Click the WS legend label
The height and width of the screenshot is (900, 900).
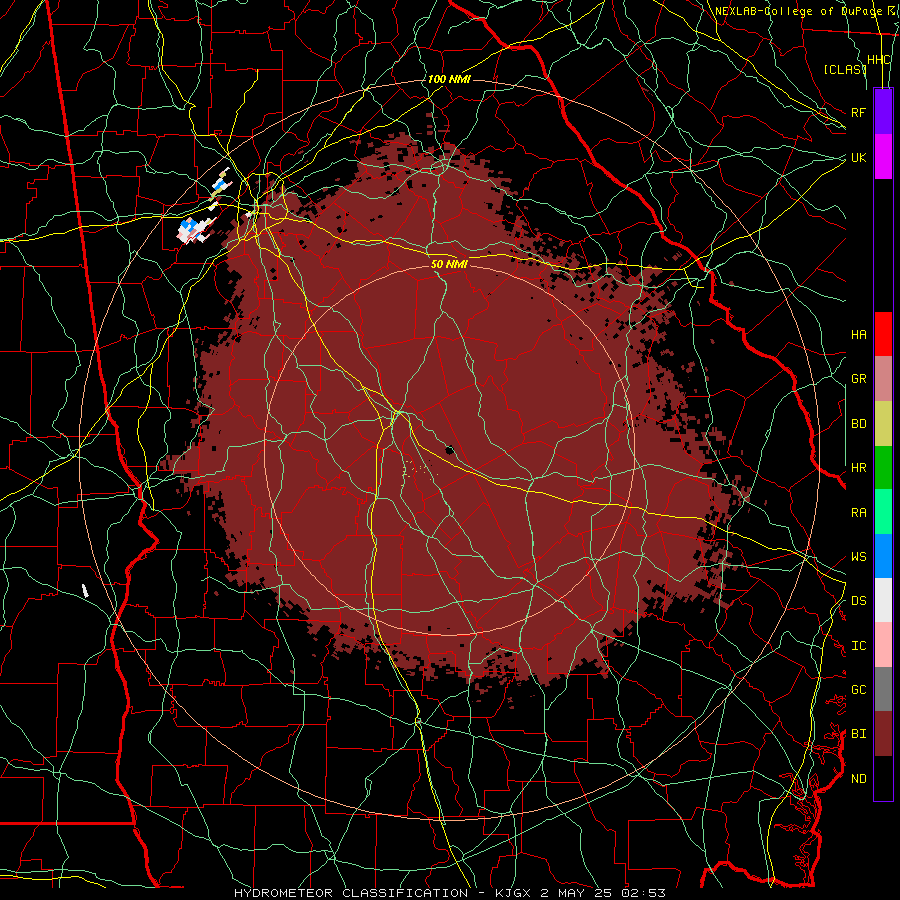tap(858, 557)
